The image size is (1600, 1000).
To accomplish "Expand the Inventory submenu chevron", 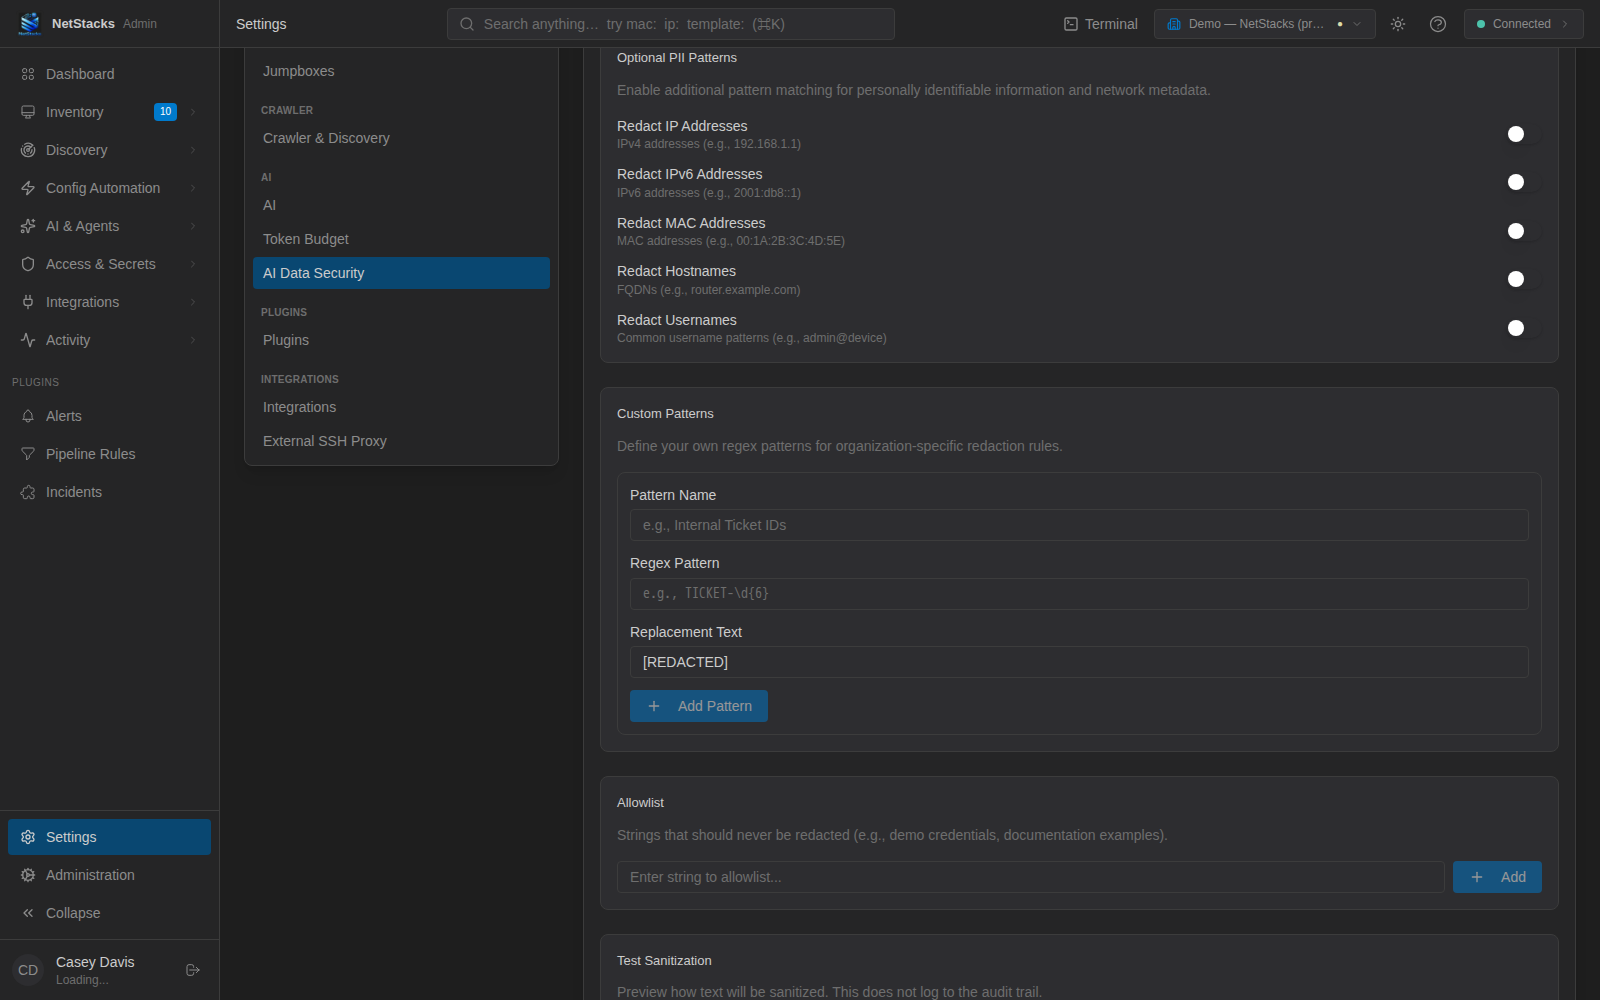I will point(193,112).
